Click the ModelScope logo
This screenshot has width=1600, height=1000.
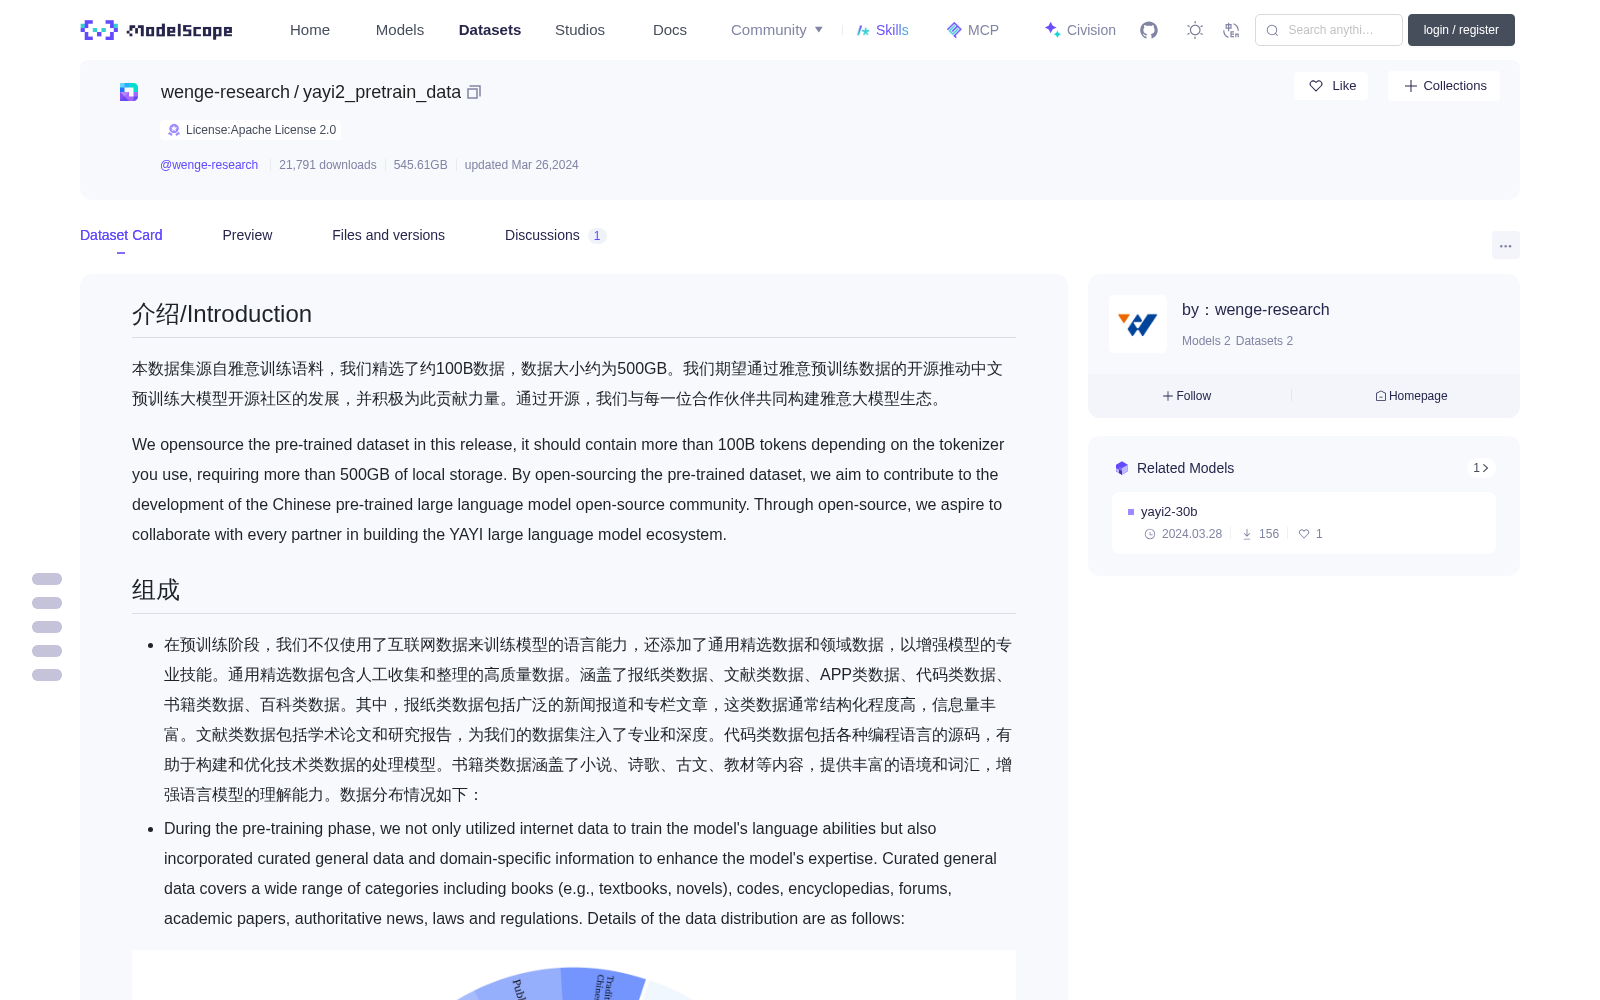[157, 30]
